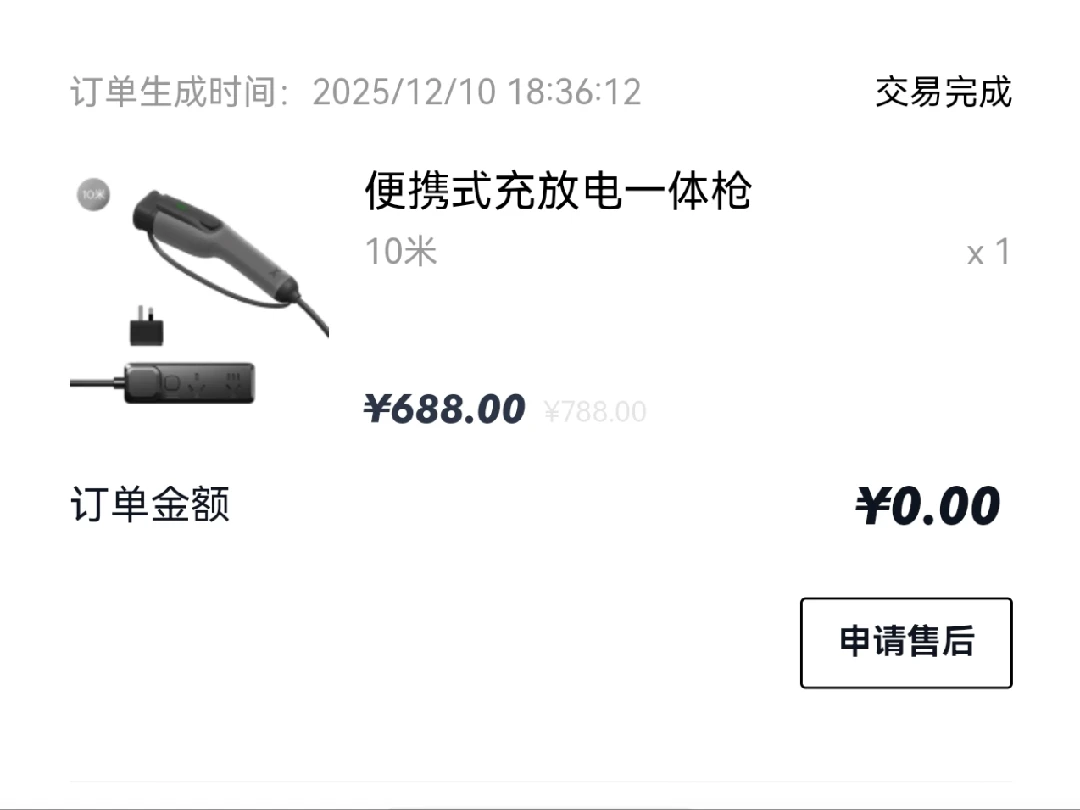Image resolution: width=1080 pixels, height=810 pixels.
Task: Tap the small plug adapter in product image
Action: (x=147, y=326)
